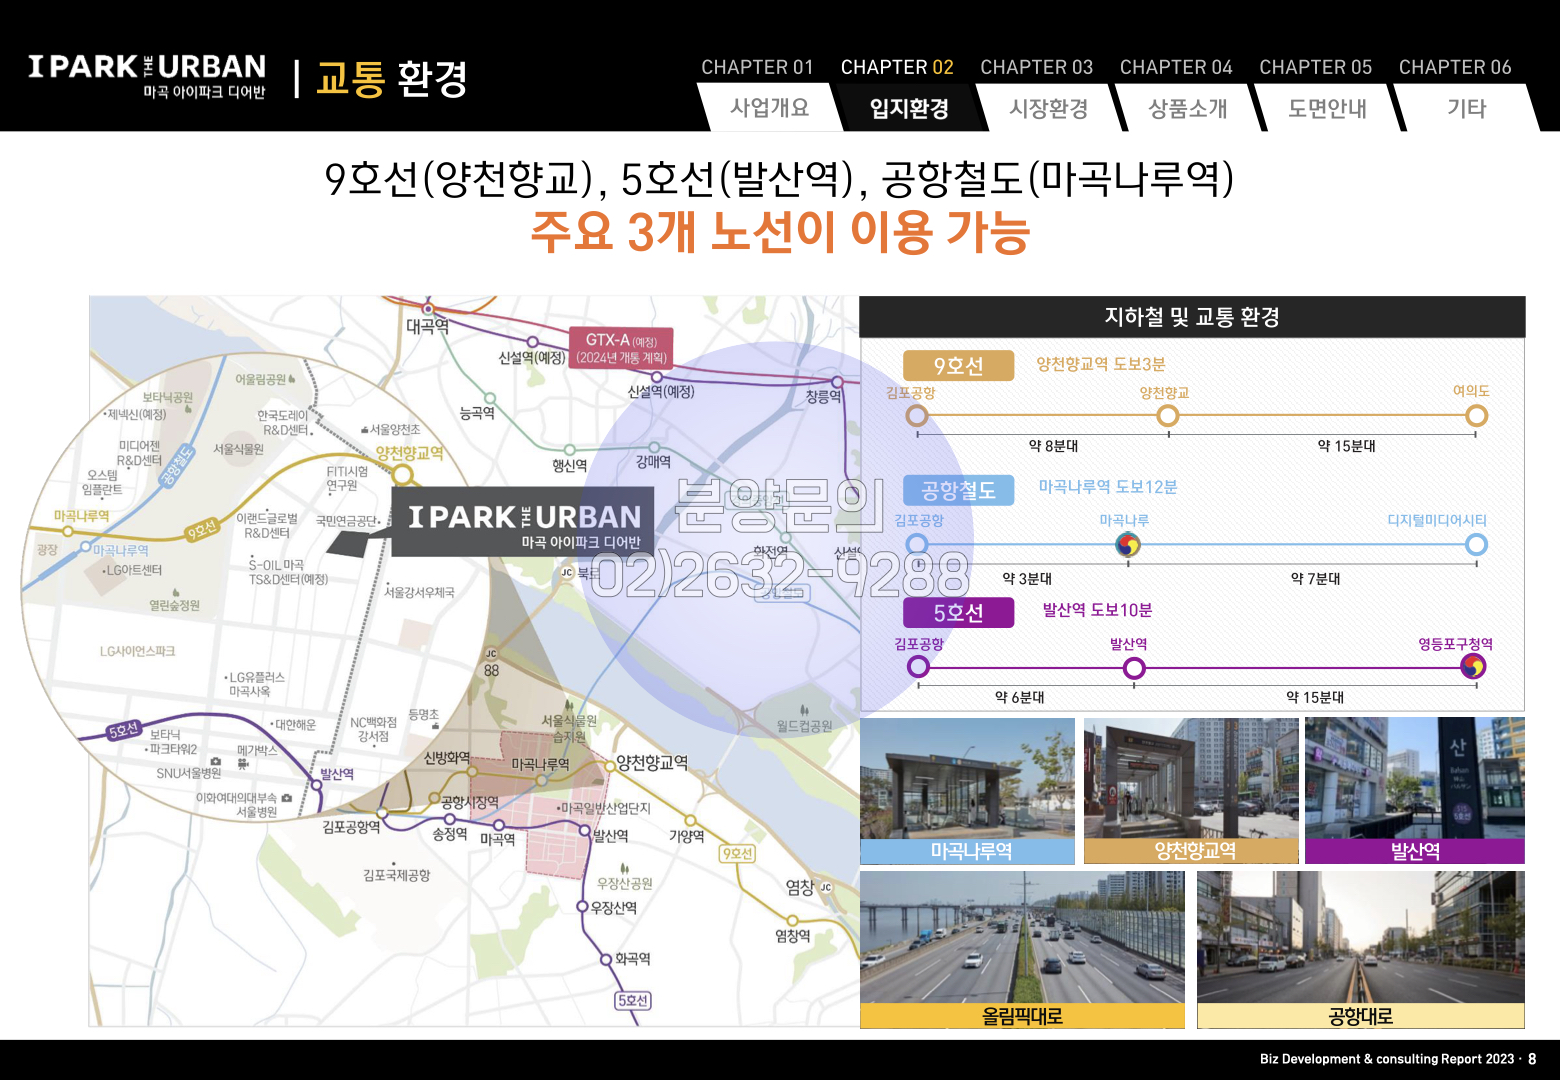This screenshot has width=1560, height=1080.
Task: Click the CHAPTER 02 label
Action: click(897, 67)
